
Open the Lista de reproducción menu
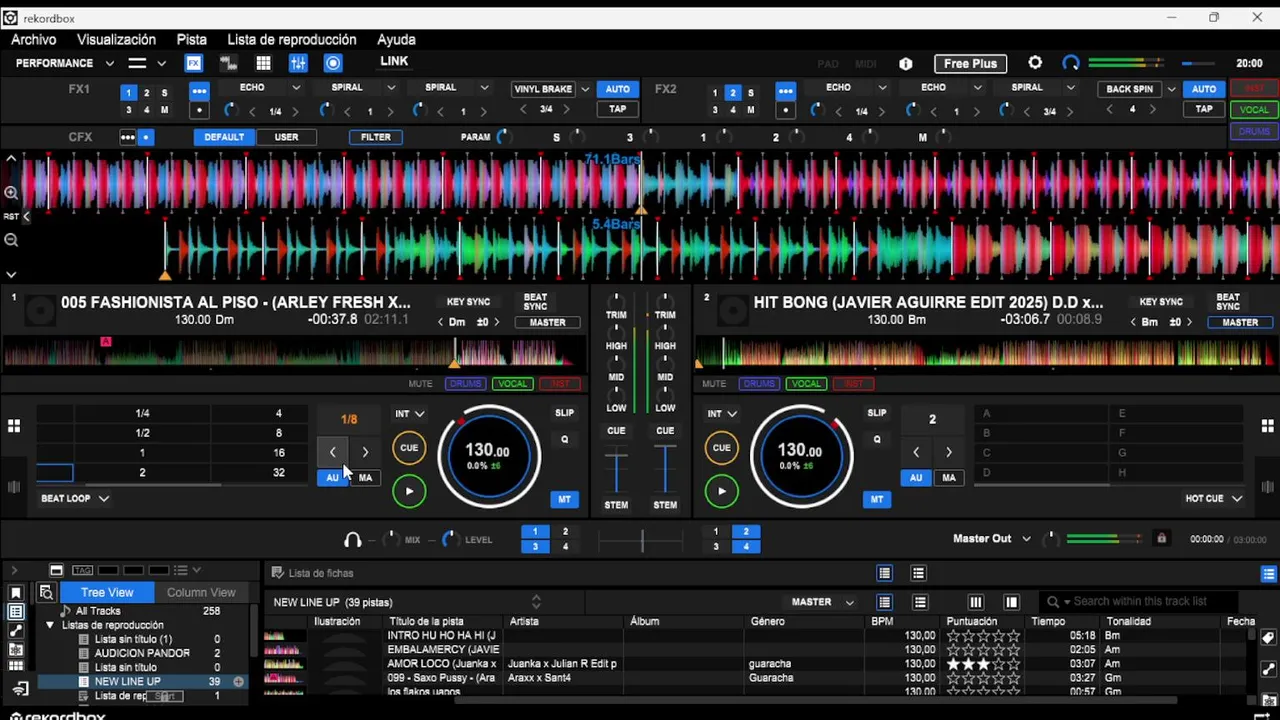pos(292,40)
